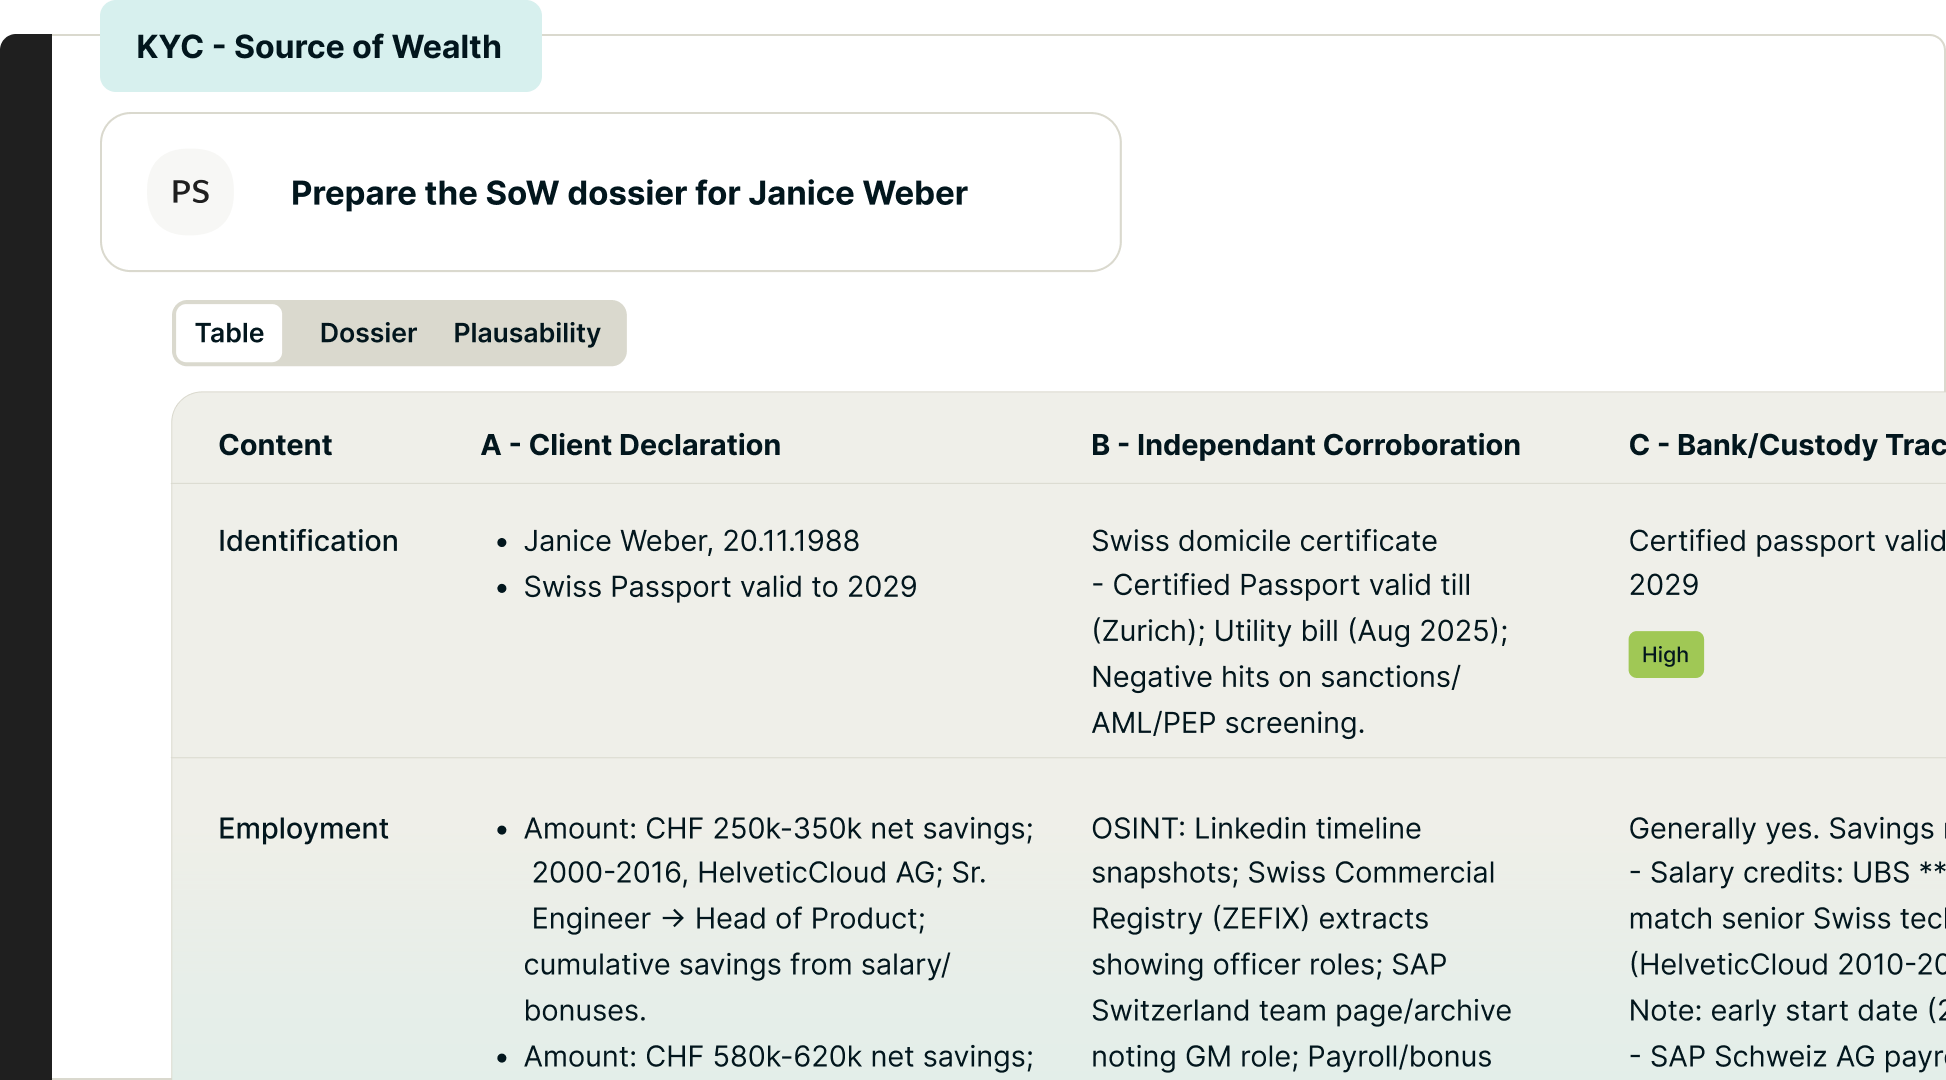1946x1080 pixels.
Task: Click the Swiss Passport valid to 2029 bullet
Action: (720, 587)
